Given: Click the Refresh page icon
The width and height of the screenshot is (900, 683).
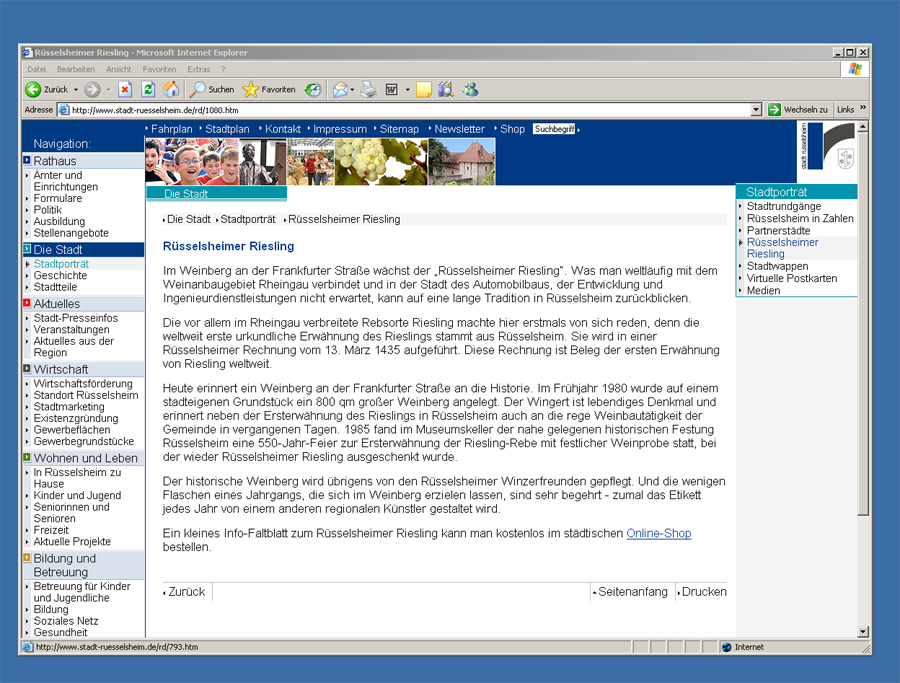Looking at the screenshot, I should click(148, 90).
